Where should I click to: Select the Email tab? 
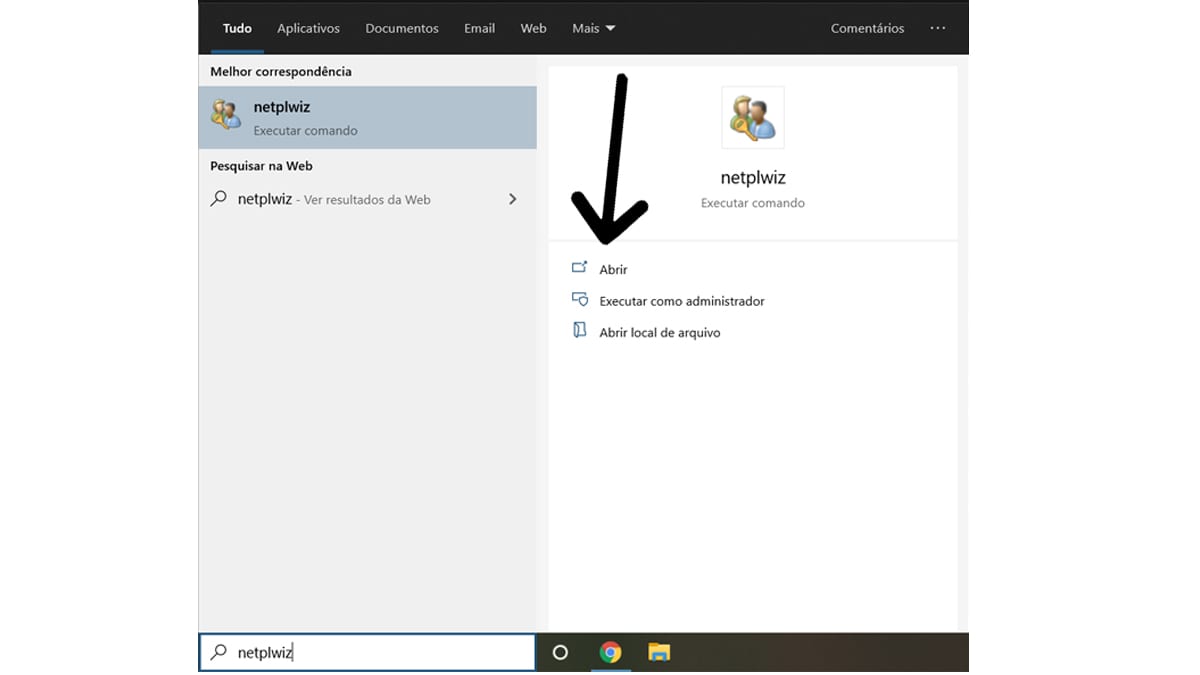pyautogui.click(x=480, y=28)
